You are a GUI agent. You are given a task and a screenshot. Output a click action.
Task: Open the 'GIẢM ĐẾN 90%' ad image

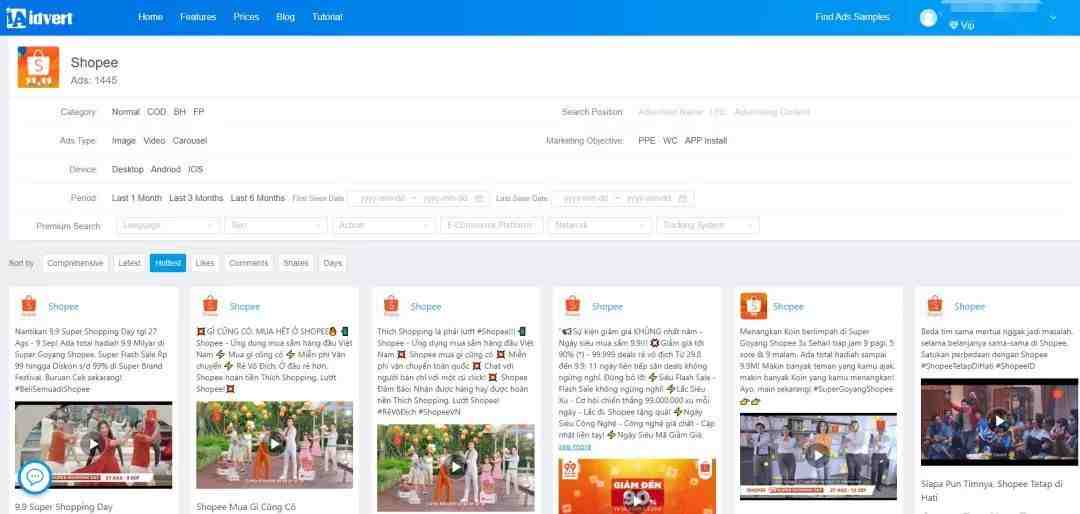click(x=636, y=486)
